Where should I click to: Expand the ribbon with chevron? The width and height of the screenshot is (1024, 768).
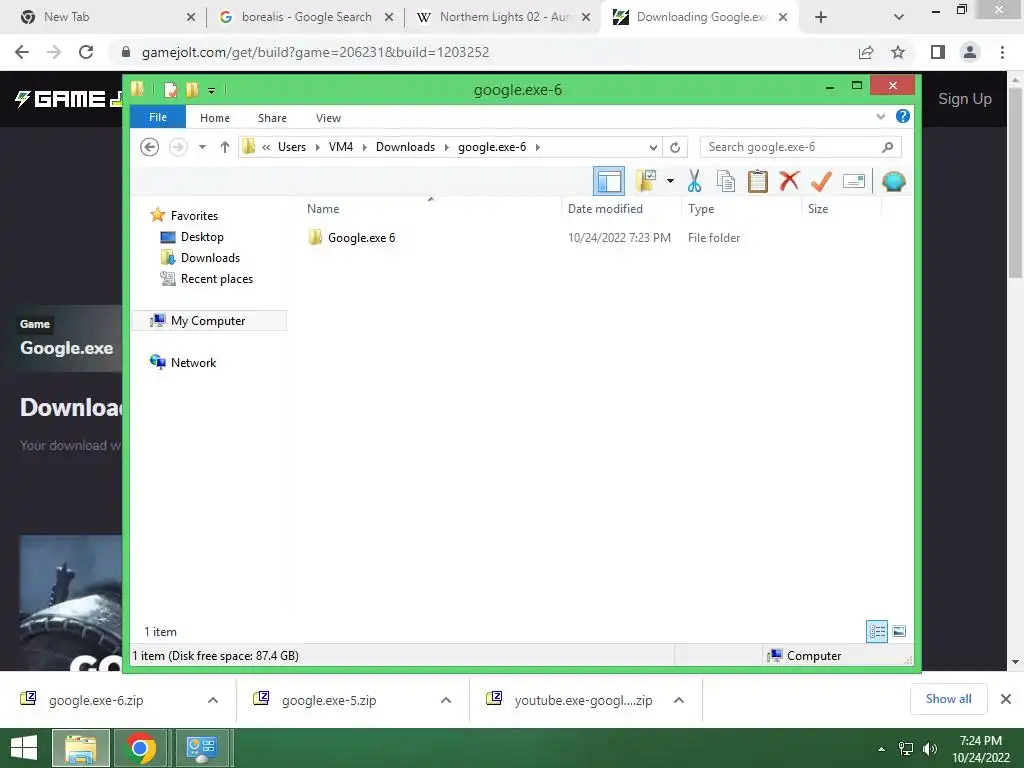pos(880,116)
